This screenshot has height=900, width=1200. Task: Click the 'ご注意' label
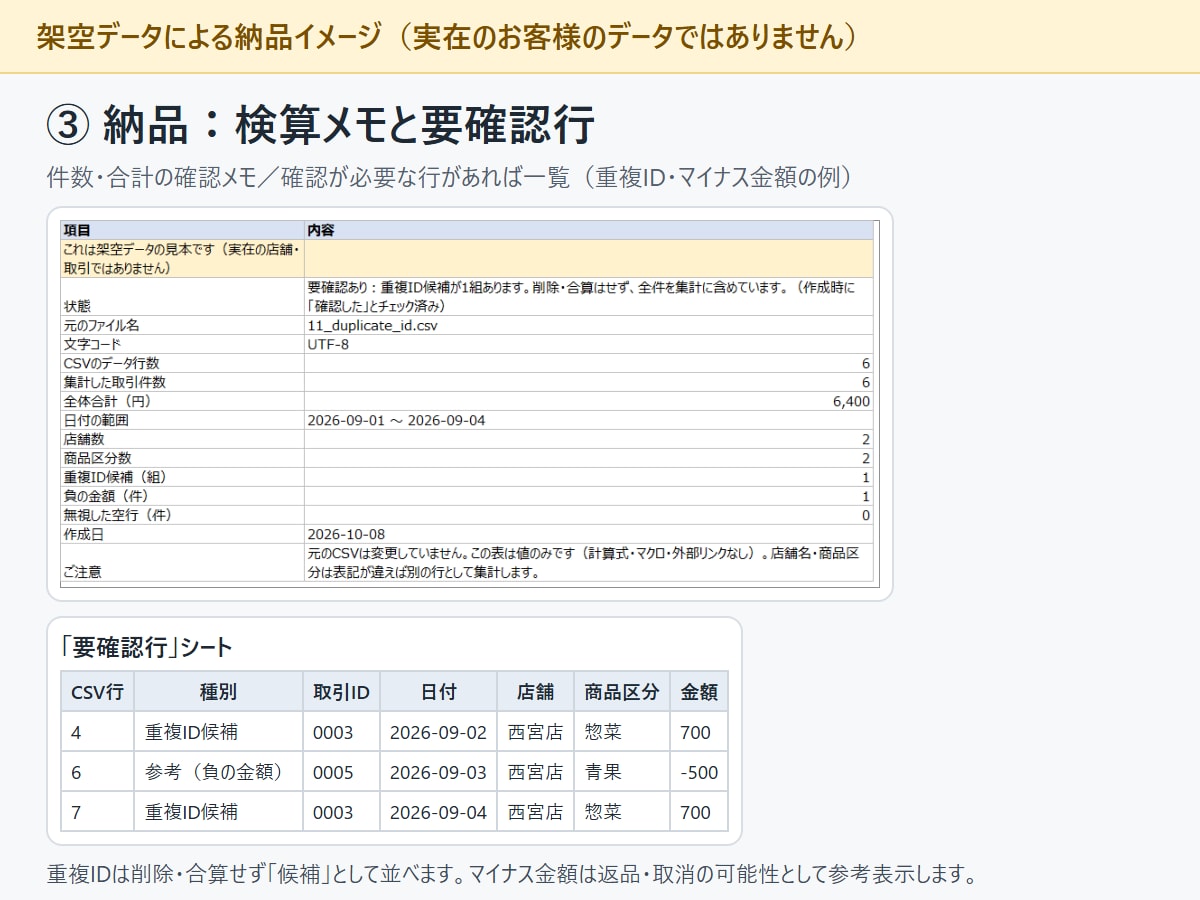(x=81, y=572)
